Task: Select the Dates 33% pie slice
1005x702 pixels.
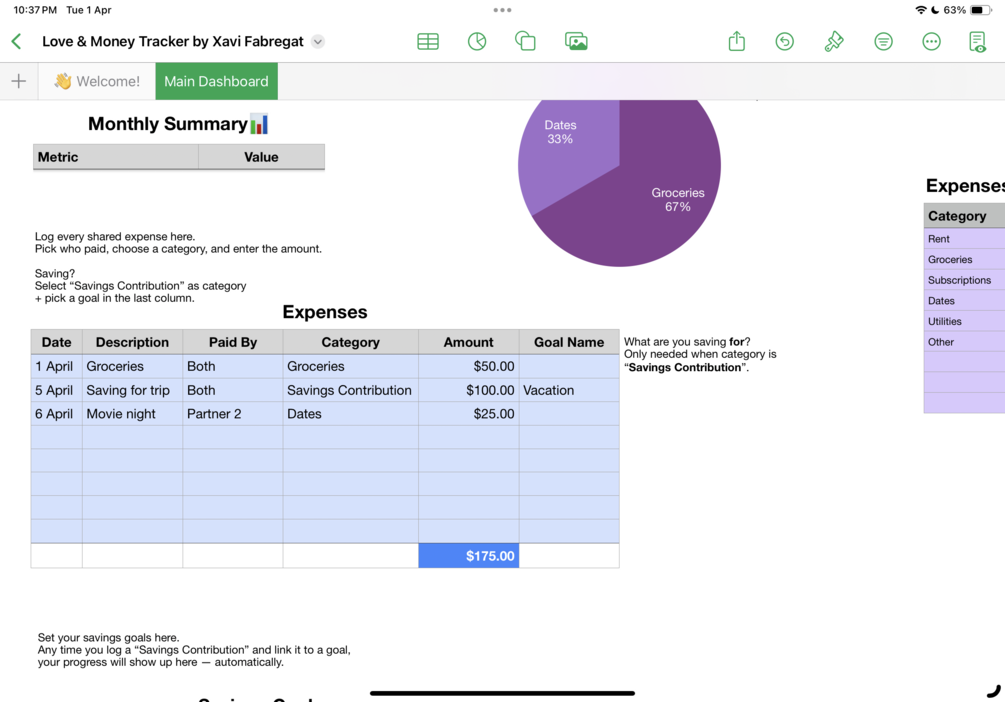Action: pyautogui.click(x=567, y=151)
